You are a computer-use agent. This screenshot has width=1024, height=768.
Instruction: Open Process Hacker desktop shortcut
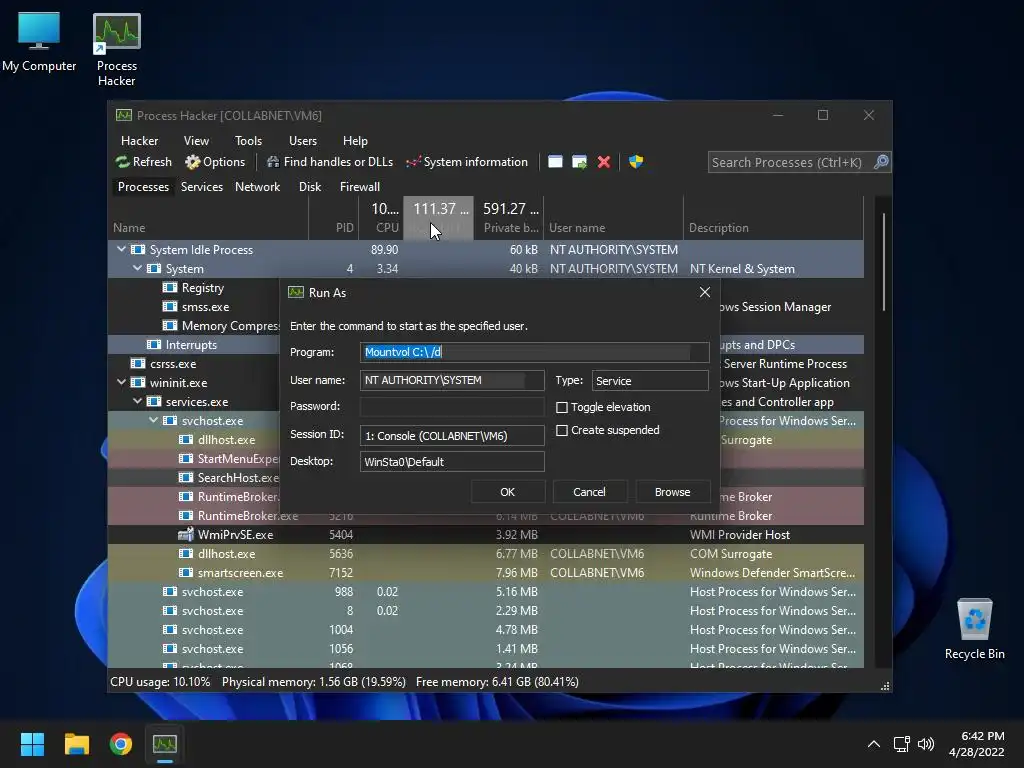click(116, 50)
